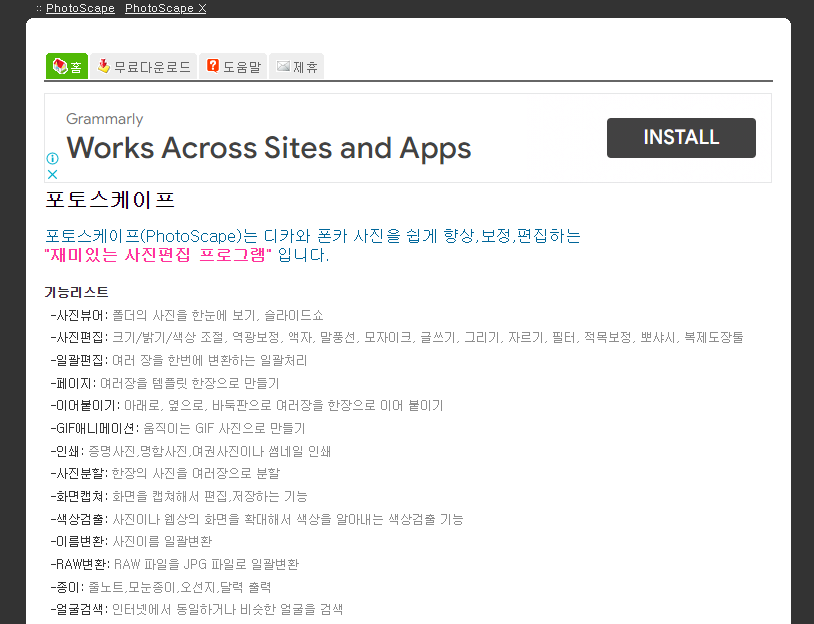
Task: Click the red question mark icon
Action: tap(212, 65)
